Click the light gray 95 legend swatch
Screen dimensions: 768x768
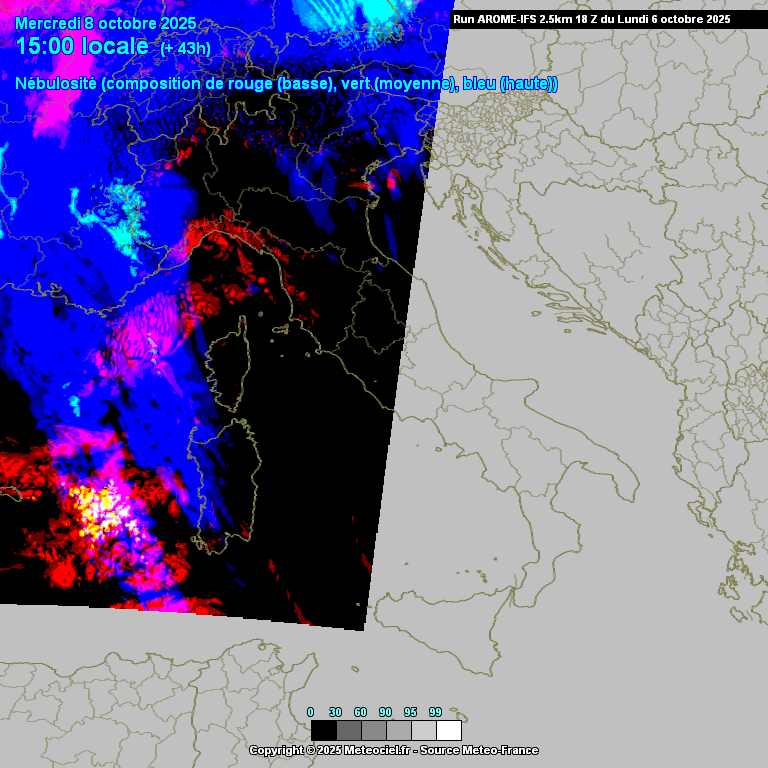tap(424, 730)
